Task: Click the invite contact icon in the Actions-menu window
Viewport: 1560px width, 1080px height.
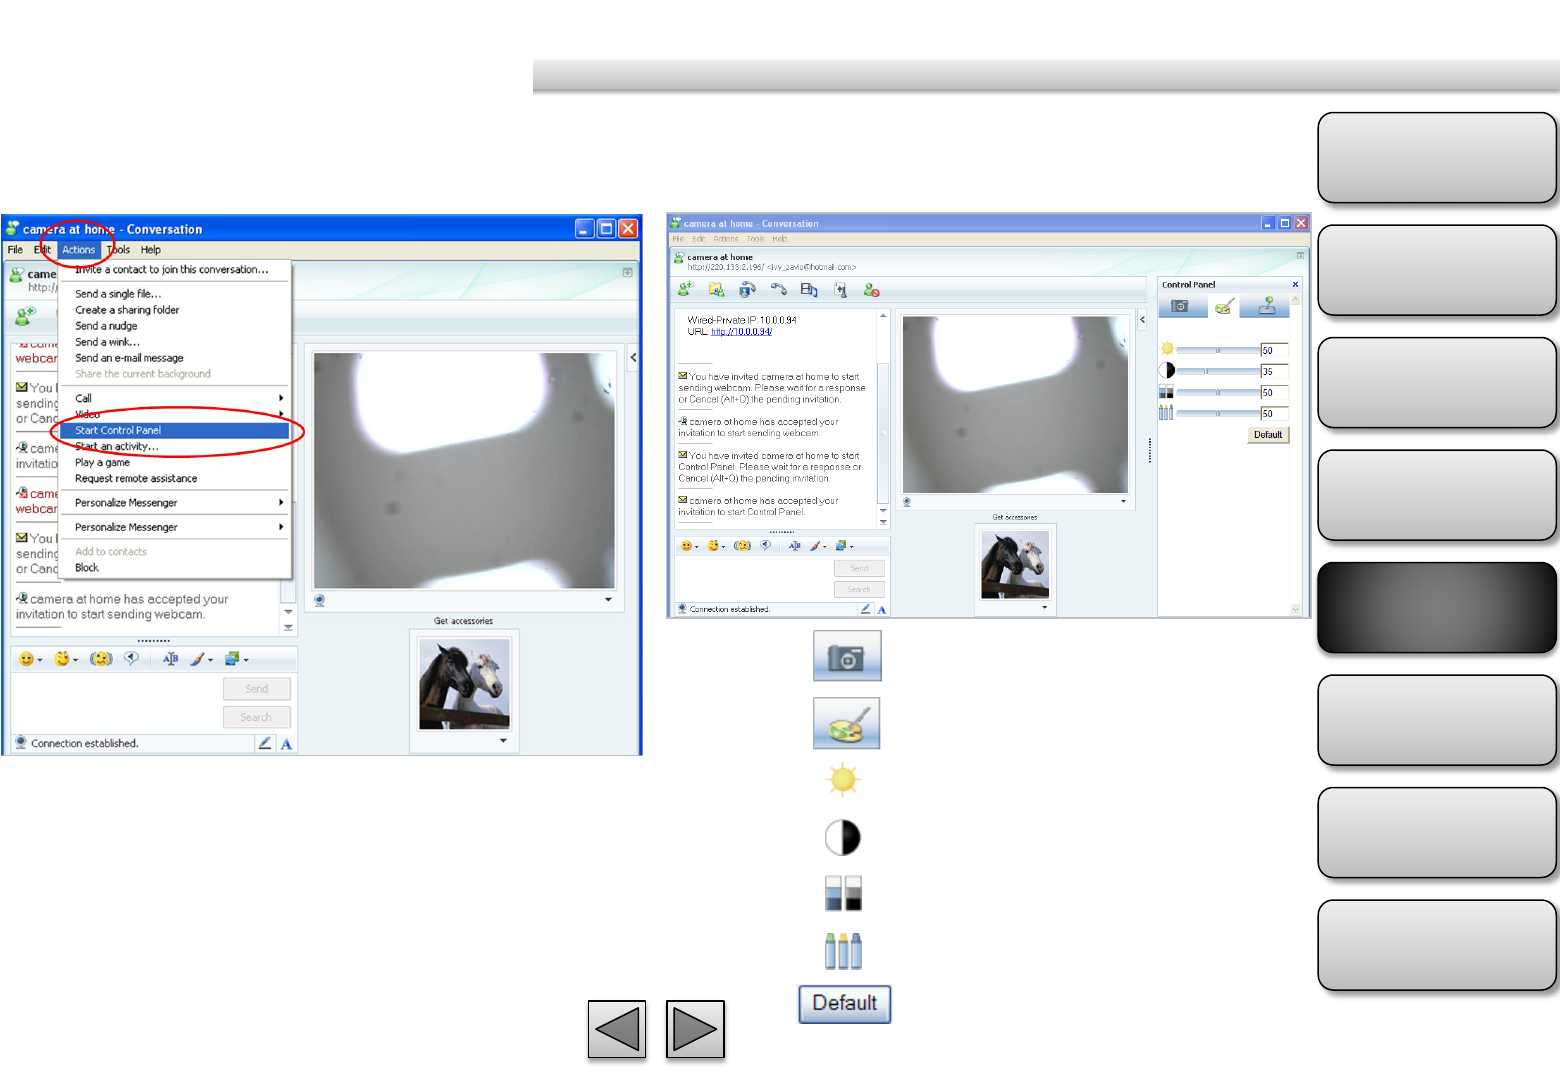Action: point(25,317)
